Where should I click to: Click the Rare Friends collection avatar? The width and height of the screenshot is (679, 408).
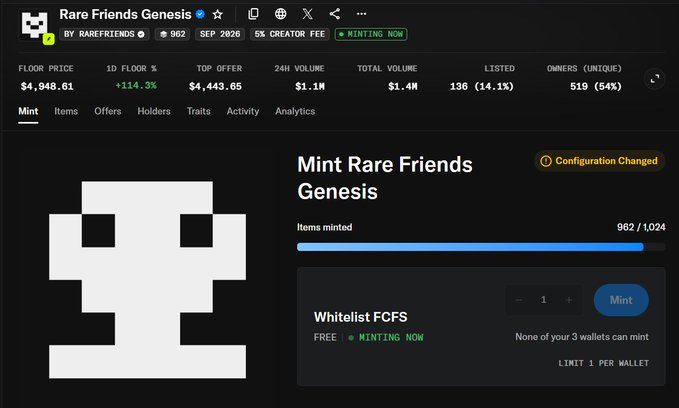coord(35,25)
